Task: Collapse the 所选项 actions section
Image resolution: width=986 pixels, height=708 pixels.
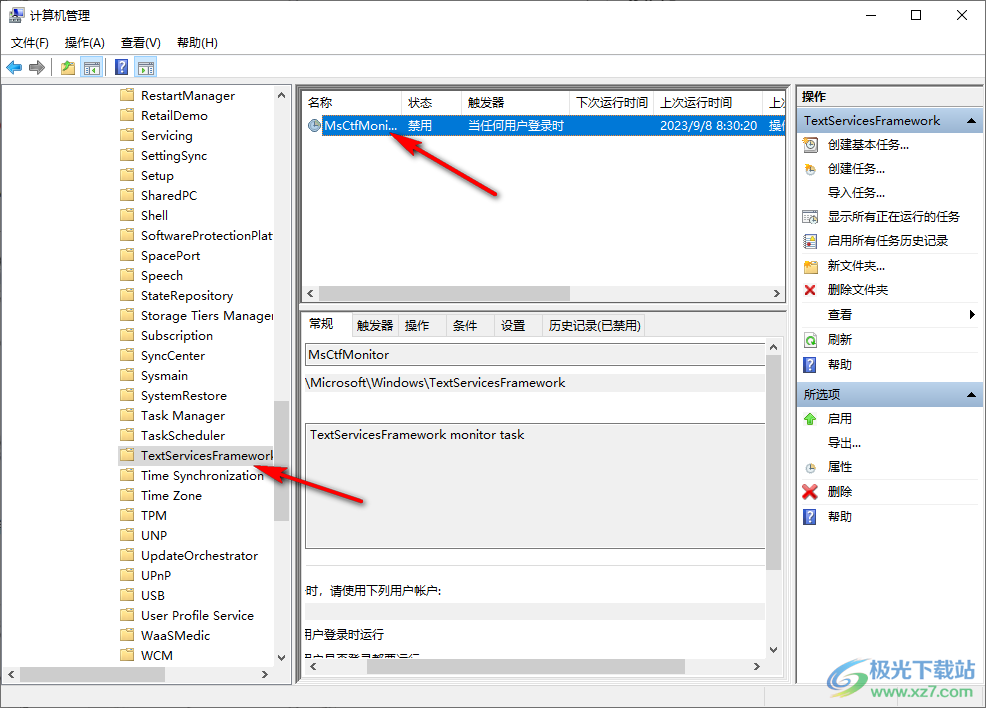Action: (971, 395)
